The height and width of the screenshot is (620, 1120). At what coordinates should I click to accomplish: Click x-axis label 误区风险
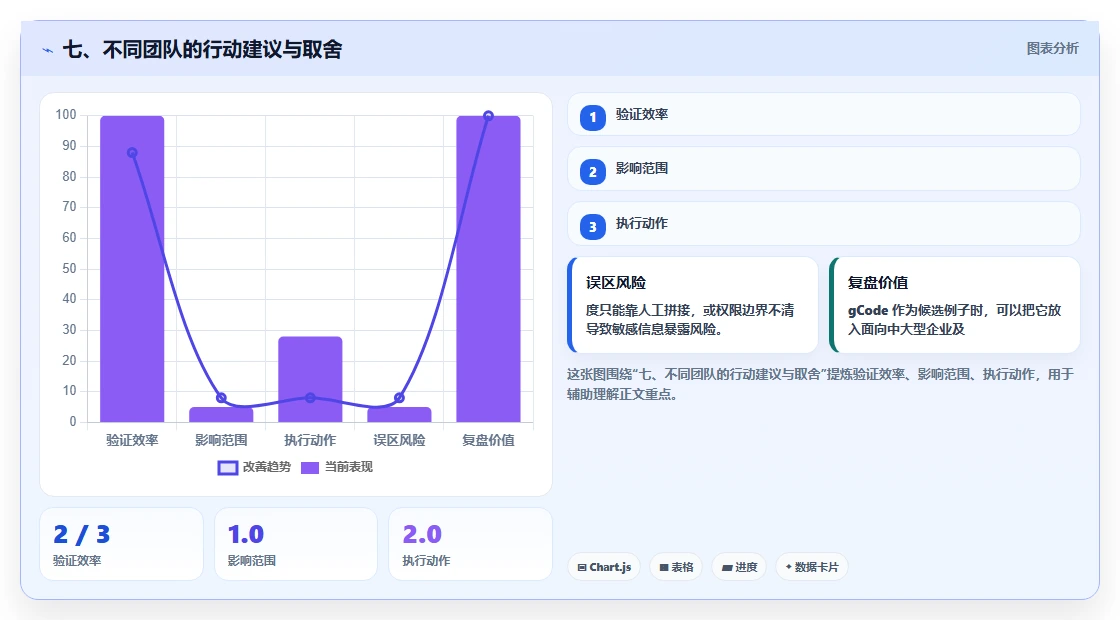[x=399, y=440]
